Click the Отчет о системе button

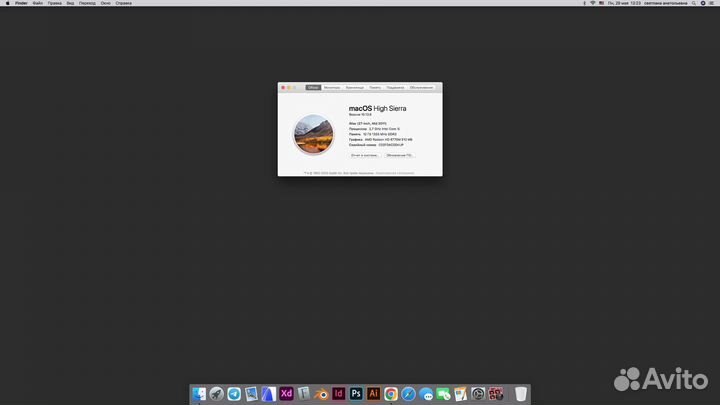tap(365, 155)
